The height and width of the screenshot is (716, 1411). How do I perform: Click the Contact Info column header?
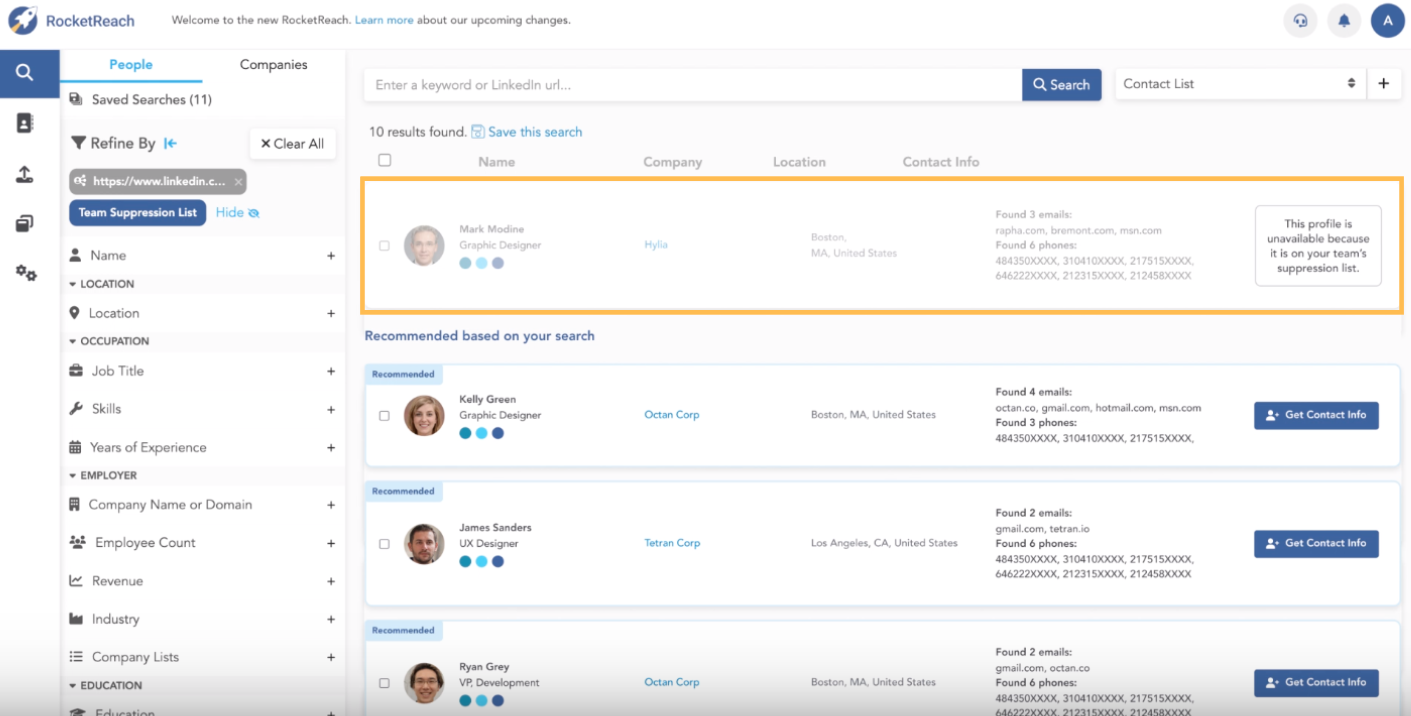click(x=941, y=162)
